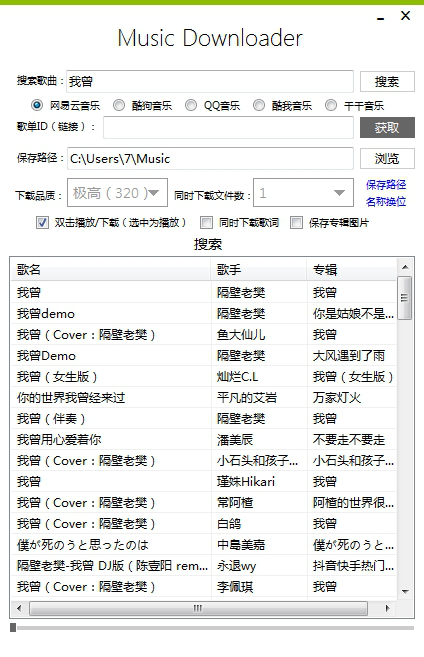
Task: Click artist 李佩琪
Action: pyautogui.click(x=235, y=586)
